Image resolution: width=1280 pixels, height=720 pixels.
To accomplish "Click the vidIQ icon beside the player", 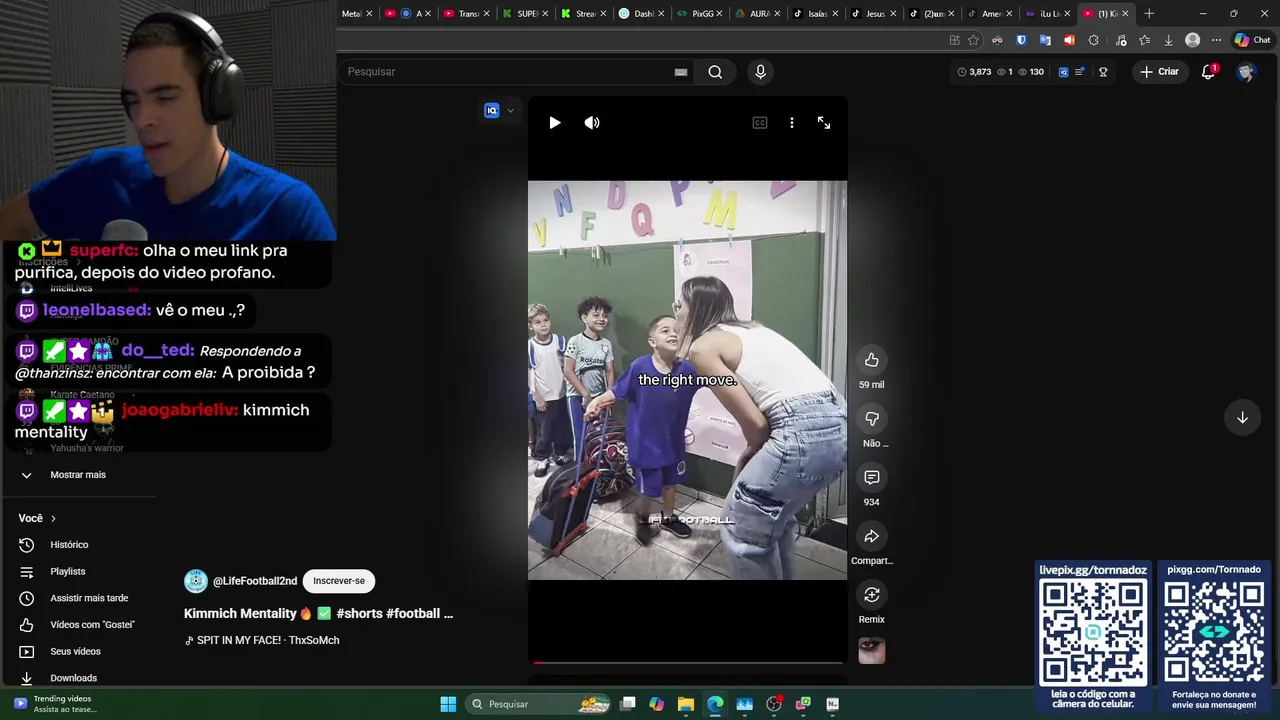I will pyautogui.click(x=491, y=111).
